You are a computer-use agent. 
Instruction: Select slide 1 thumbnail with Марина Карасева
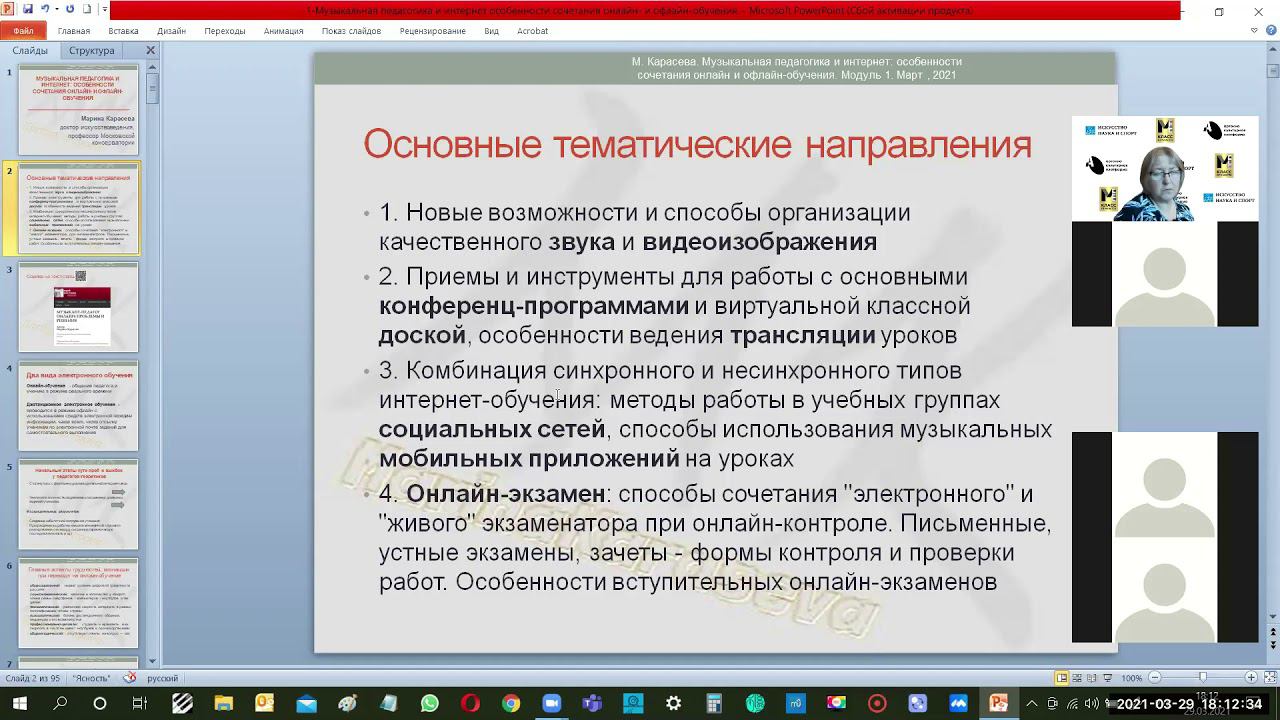78,111
